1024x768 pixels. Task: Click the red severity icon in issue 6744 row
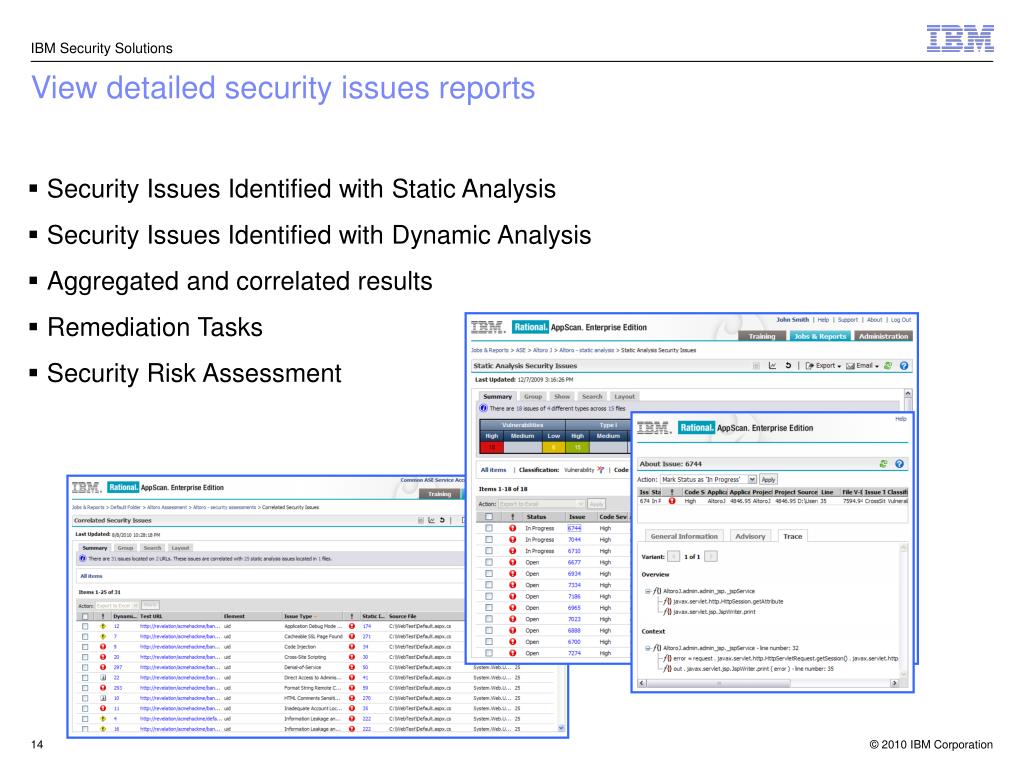tap(513, 528)
